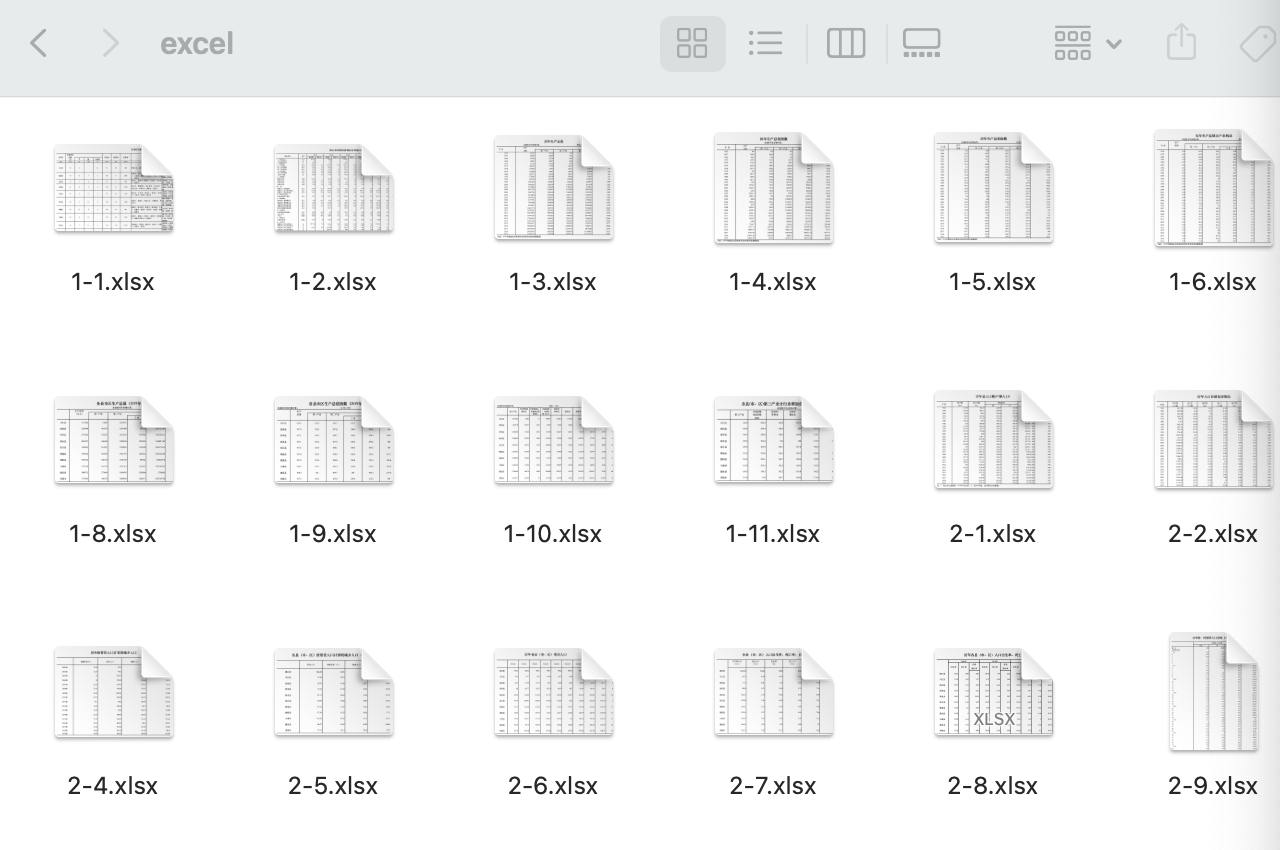Select the 2-1.xlsx file icon

(x=993, y=440)
